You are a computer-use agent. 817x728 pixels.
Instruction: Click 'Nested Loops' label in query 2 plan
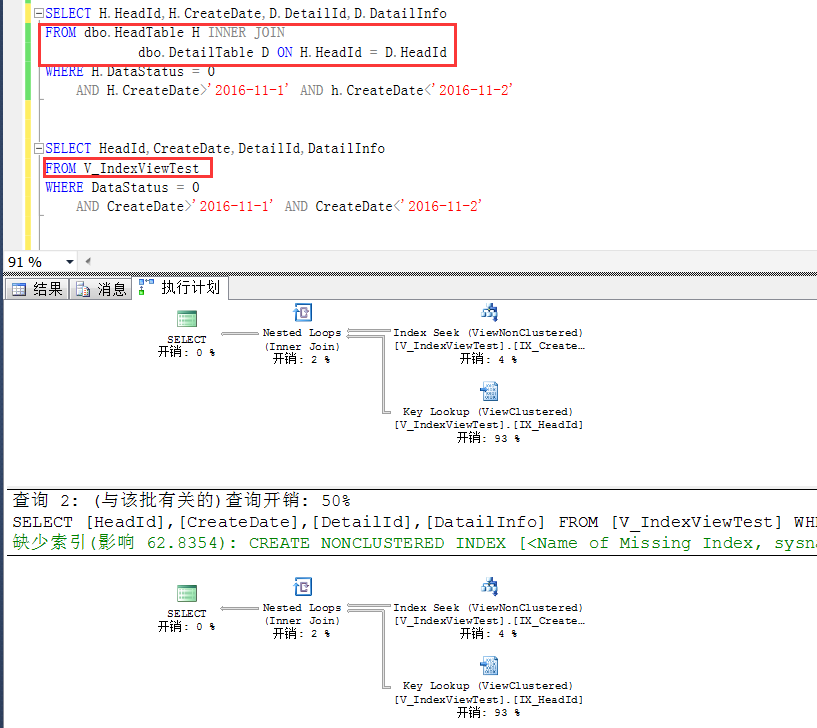click(x=302, y=608)
